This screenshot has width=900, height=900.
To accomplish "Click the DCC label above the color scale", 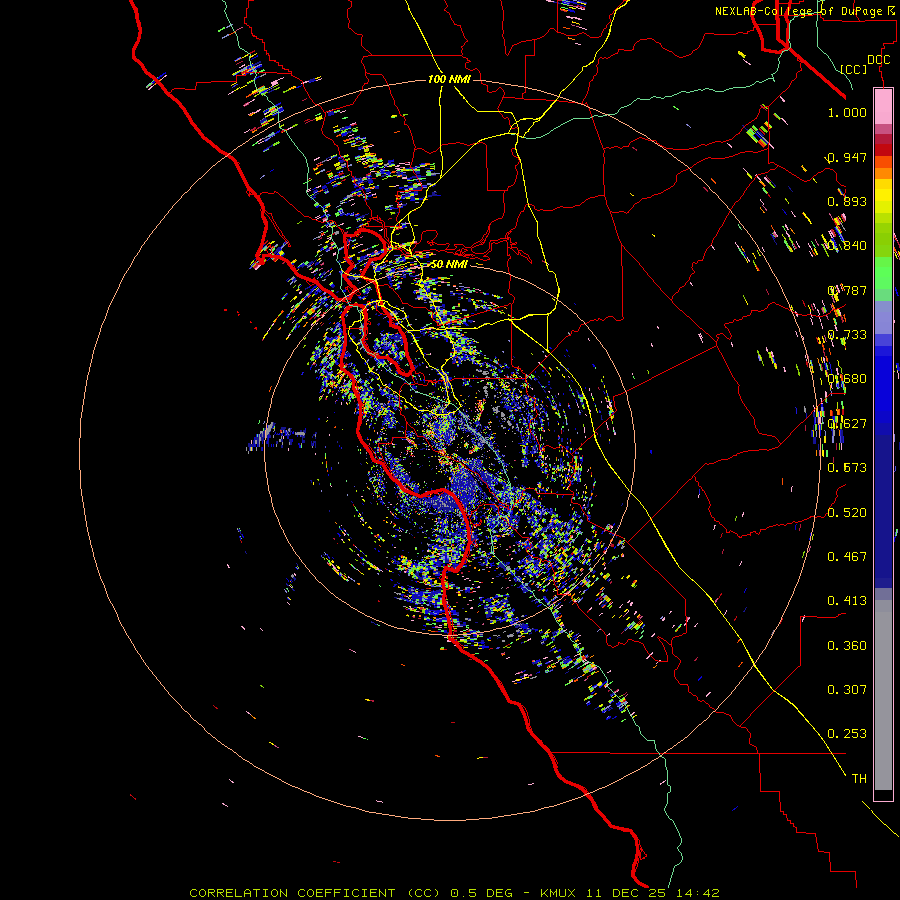I will pyautogui.click(x=878, y=60).
